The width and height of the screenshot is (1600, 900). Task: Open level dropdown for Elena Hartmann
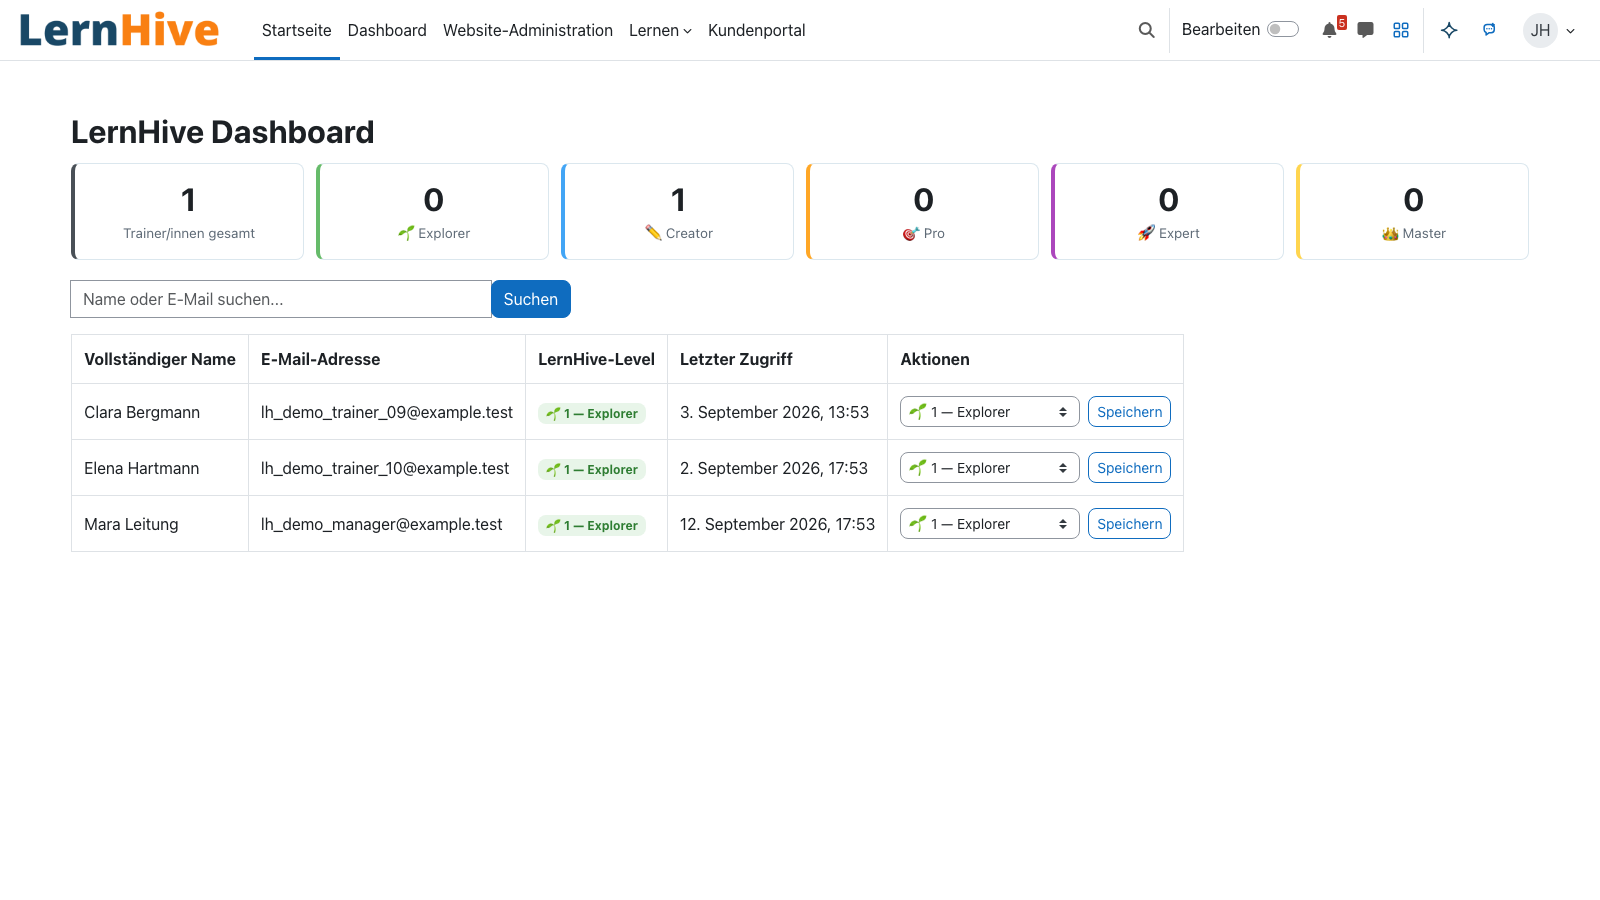click(x=989, y=468)
